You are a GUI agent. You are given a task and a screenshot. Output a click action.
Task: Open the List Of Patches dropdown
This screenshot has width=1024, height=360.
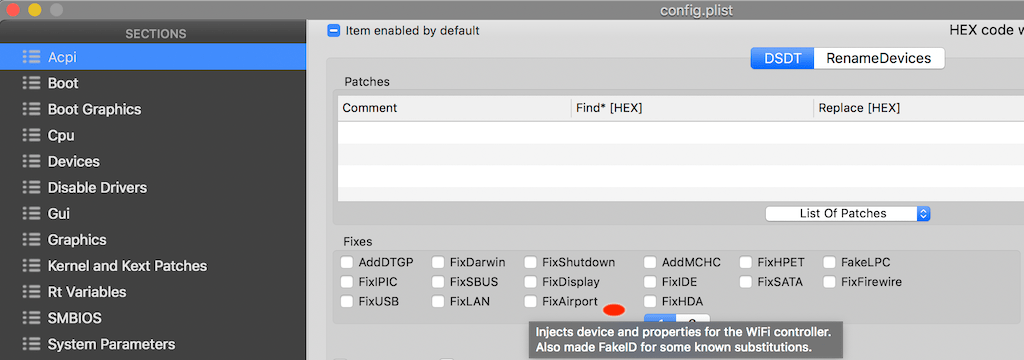coord(848,214)
